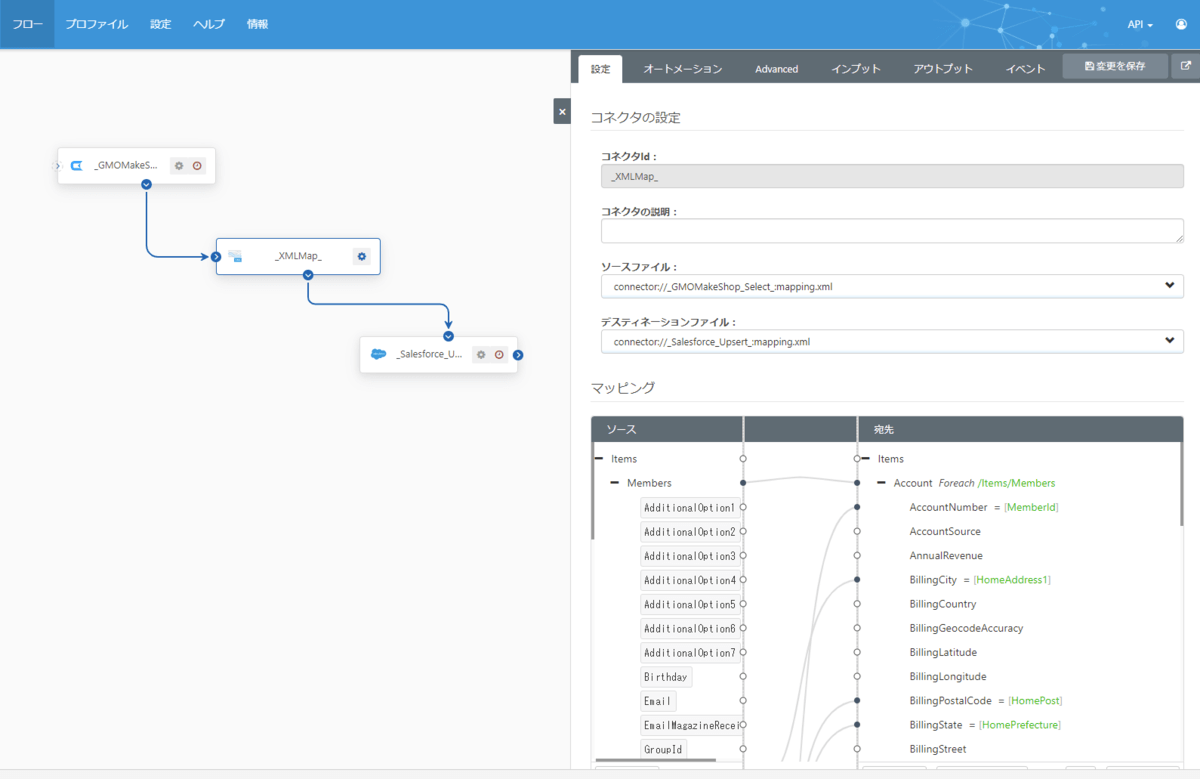Image resolution: width=1200 pixels, height=779 pixels.
Task: Open the 情報 menu
Action: click(258, 24)
